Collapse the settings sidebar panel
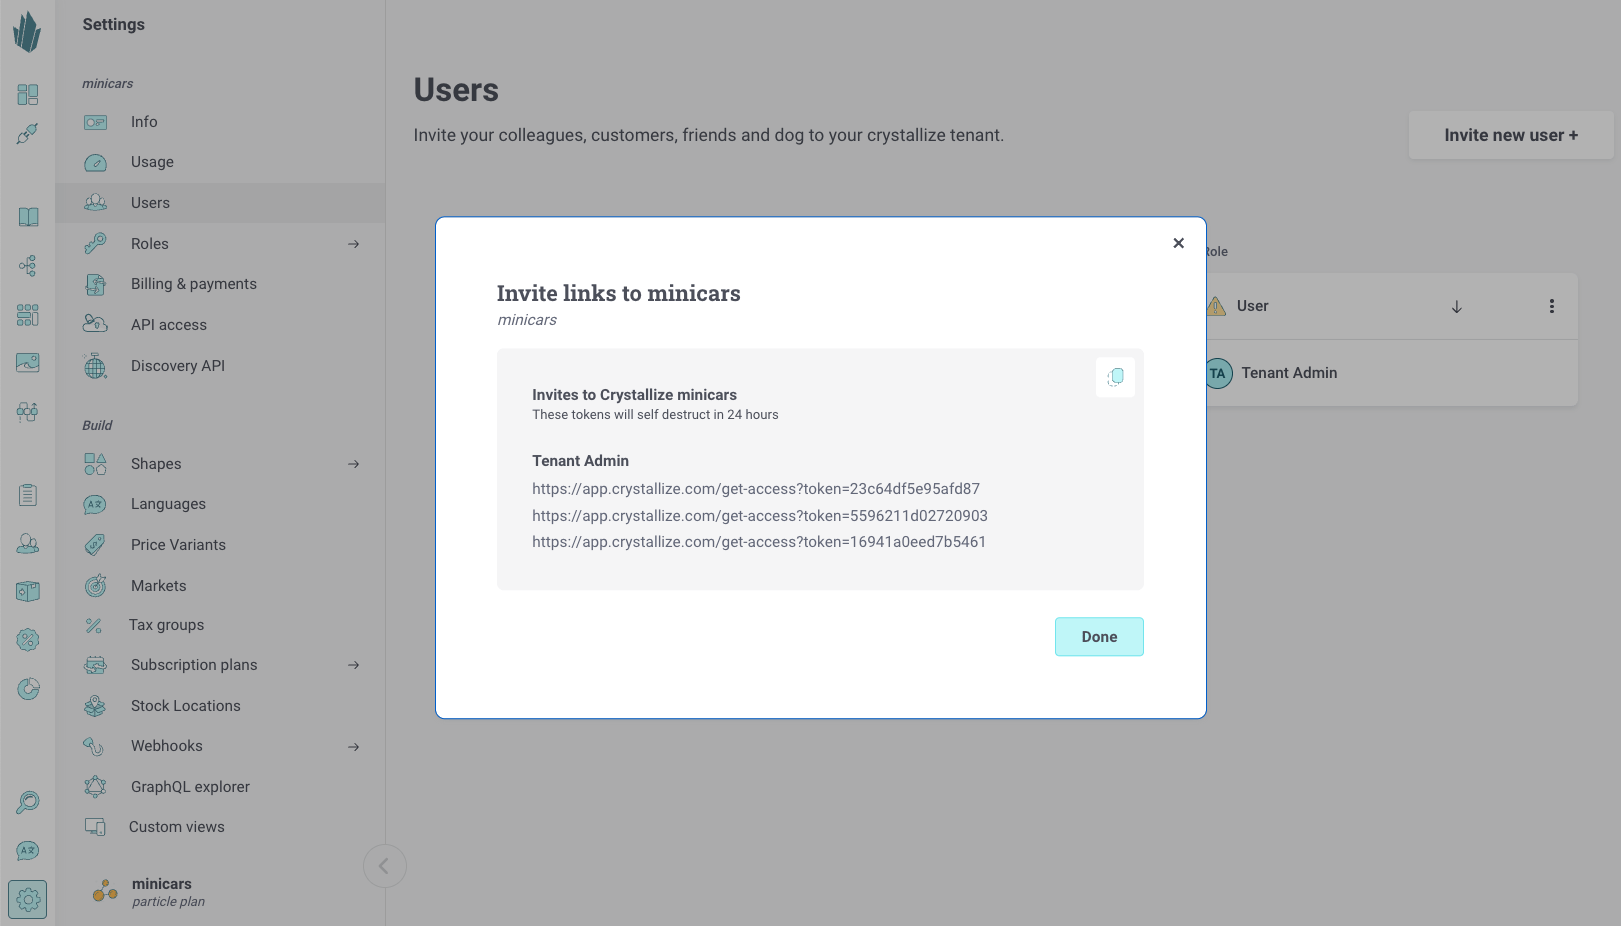The height and width of the screenshot is (926, 1621). tap(384, 866)
